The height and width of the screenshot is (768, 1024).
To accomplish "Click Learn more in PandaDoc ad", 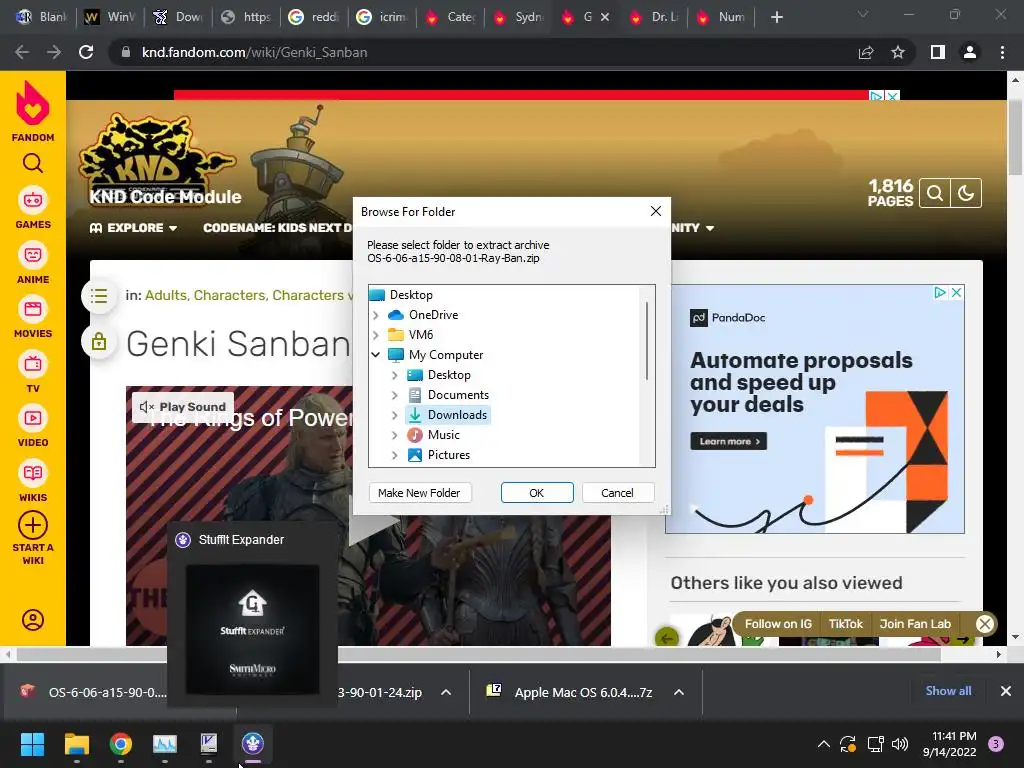I will (729, 441).
